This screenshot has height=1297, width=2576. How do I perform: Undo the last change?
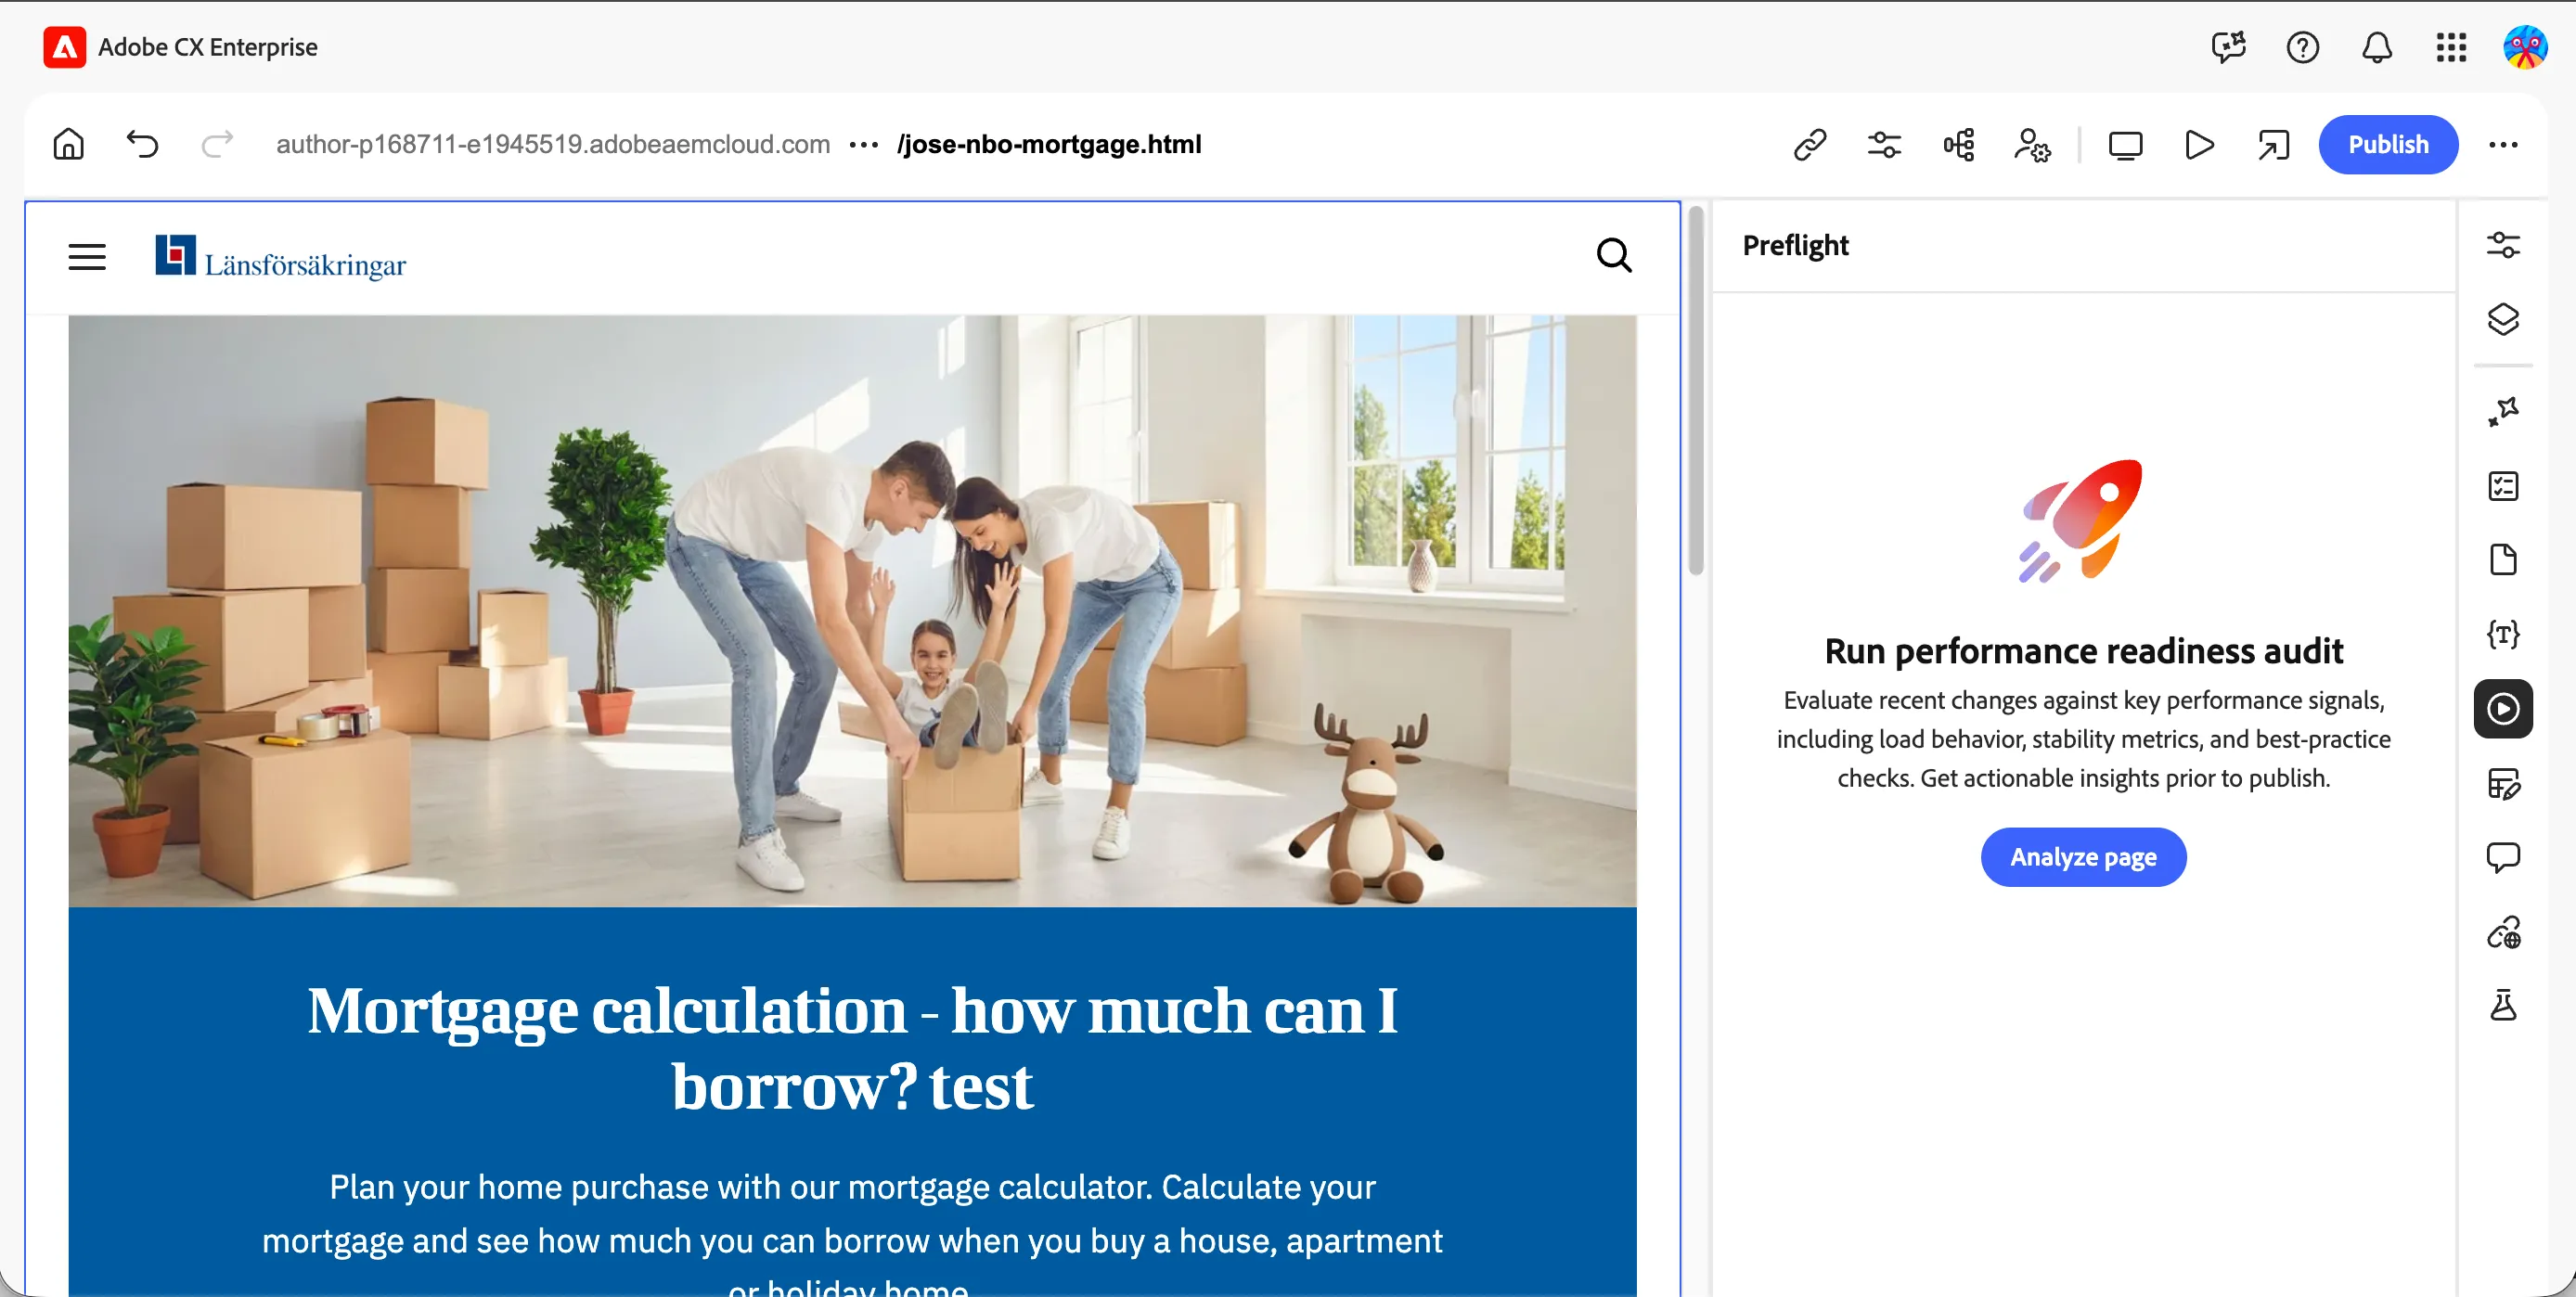(x=142, y=144)
